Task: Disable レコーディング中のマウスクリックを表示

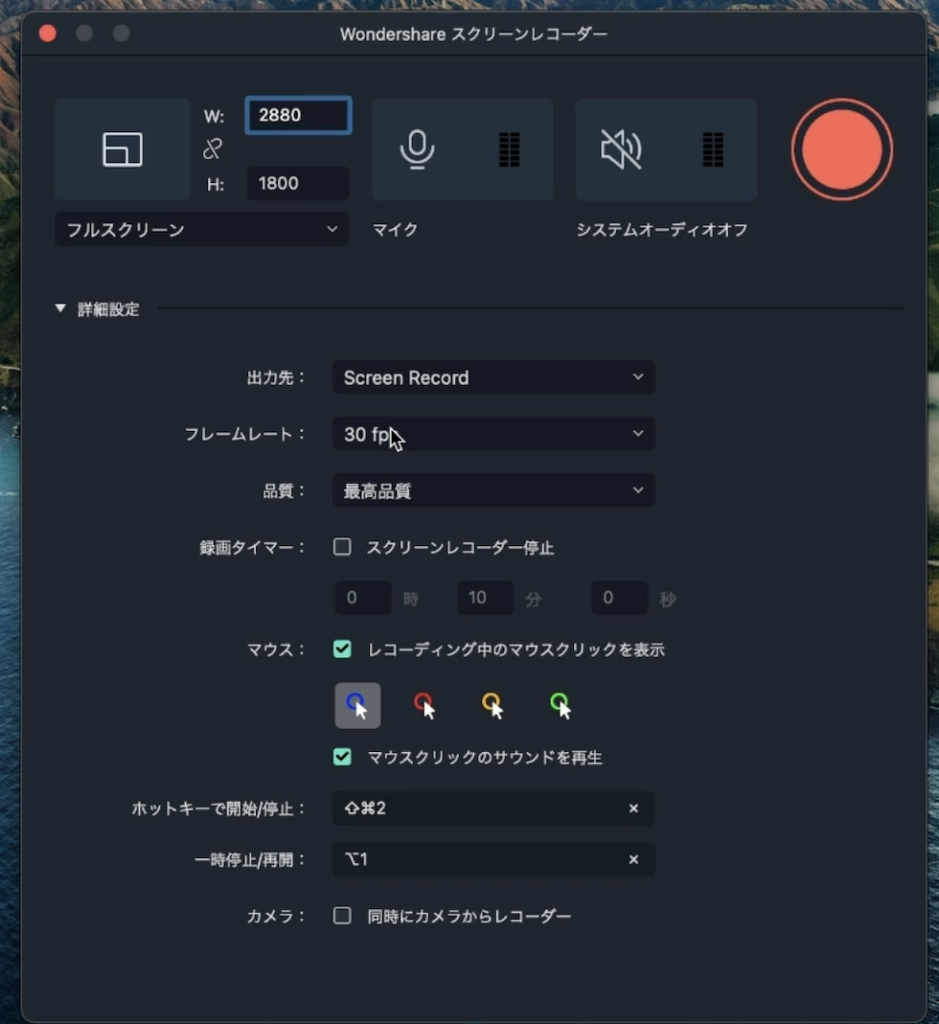Action: point(342,649)
